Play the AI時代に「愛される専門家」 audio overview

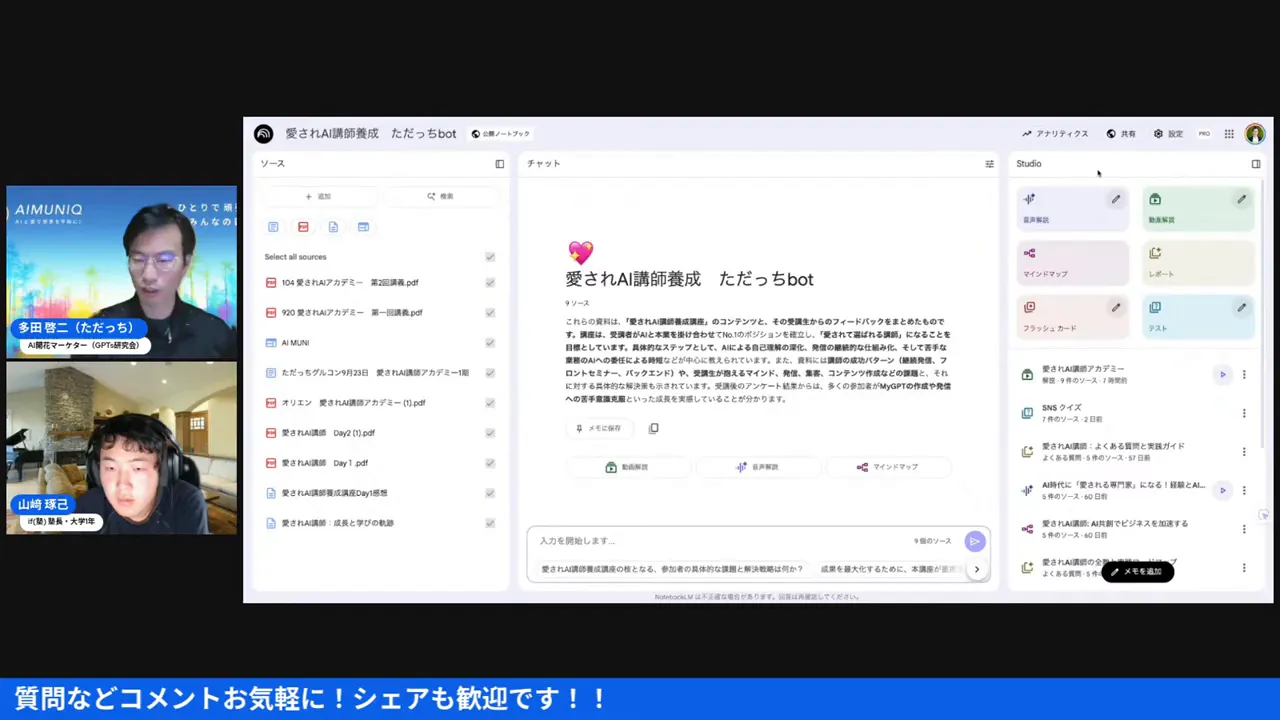point(1222,490)
